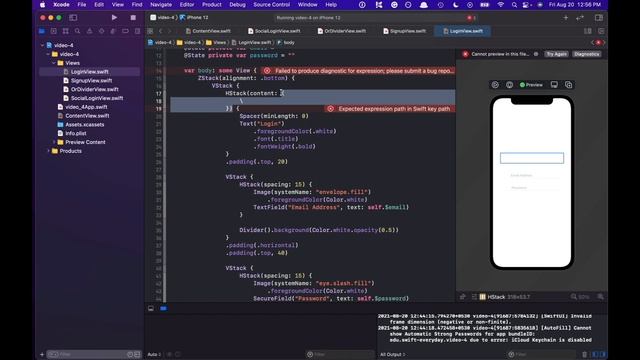
Task: Open the report navigator
Action: click(137, 31)
